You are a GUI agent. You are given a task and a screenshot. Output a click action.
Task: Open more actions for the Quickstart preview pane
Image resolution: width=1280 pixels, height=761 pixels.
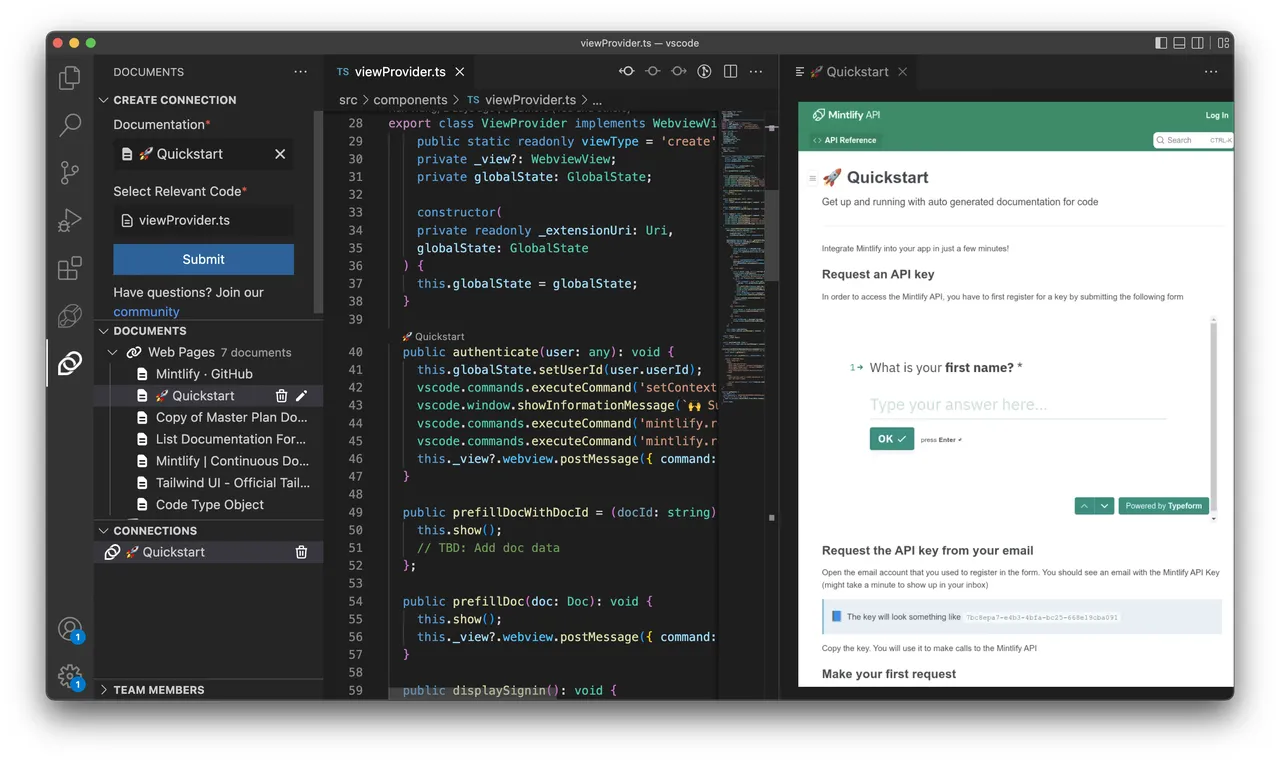1211,72
